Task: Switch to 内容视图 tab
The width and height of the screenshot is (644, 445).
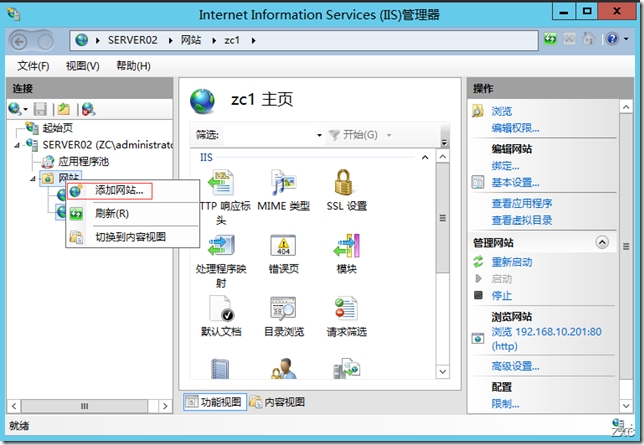Action: click(x=277, y=402)
